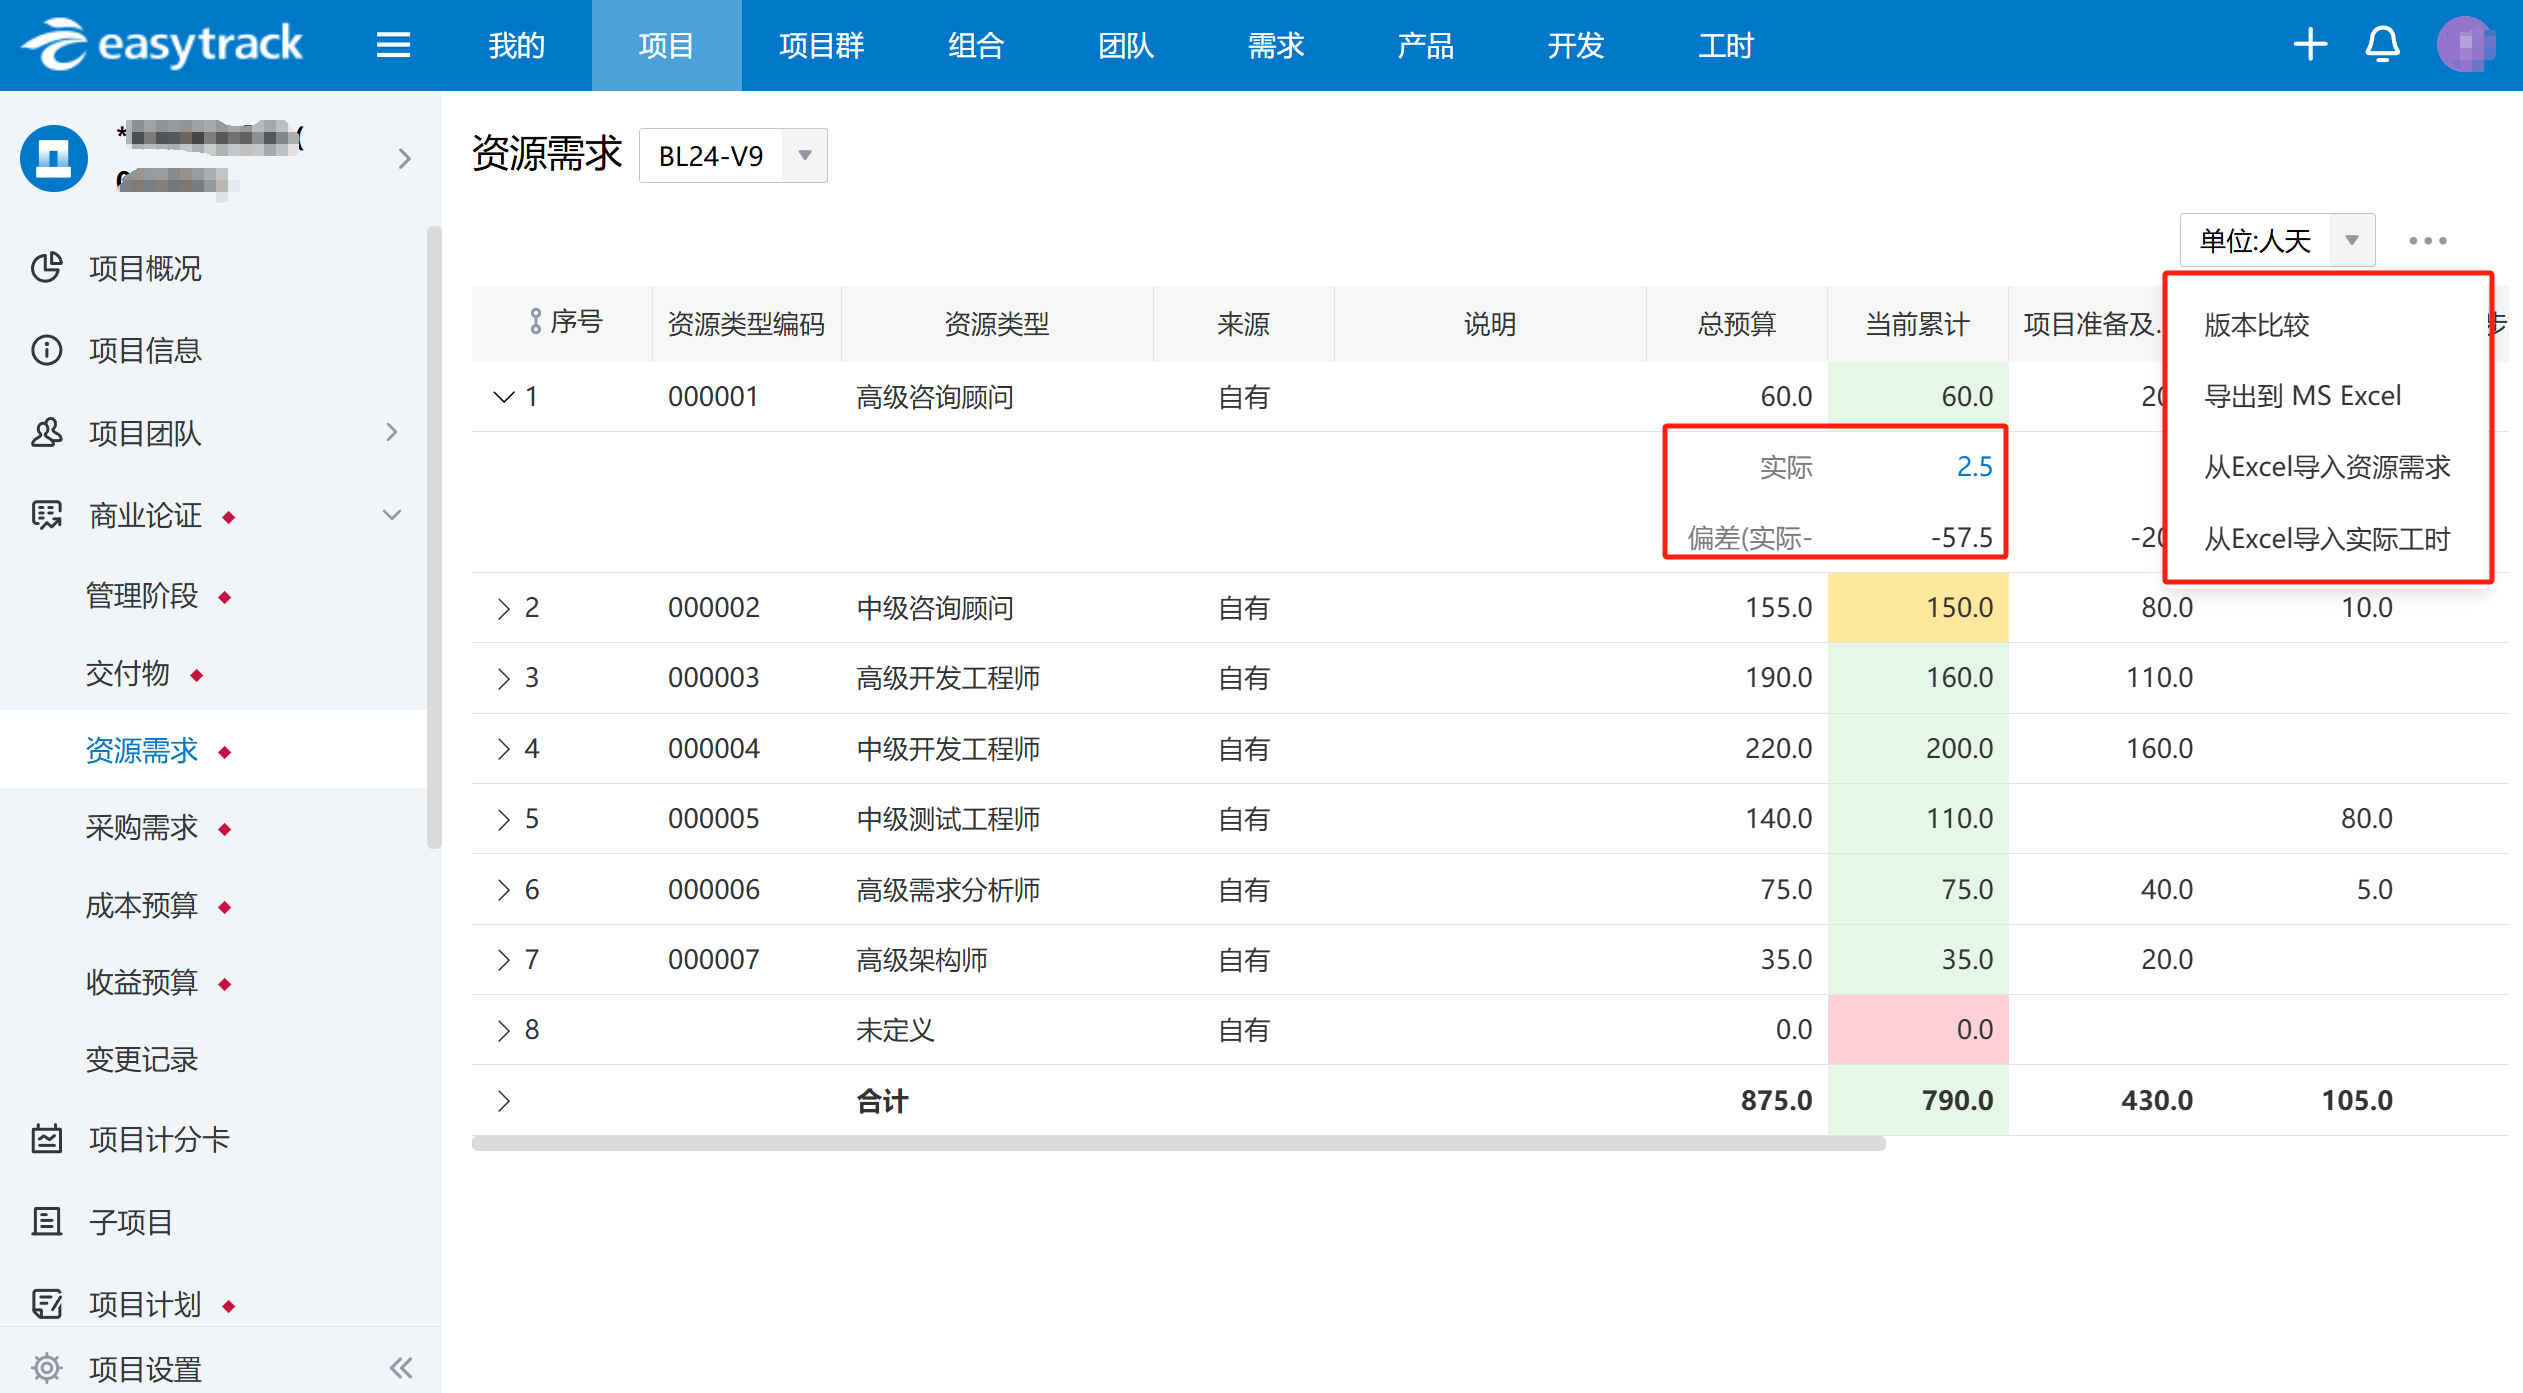Image resolution: width=2523 pixels, height=1393 pixels.
Task: Click the actual value 2.5 link
Action: point(1974,467)
